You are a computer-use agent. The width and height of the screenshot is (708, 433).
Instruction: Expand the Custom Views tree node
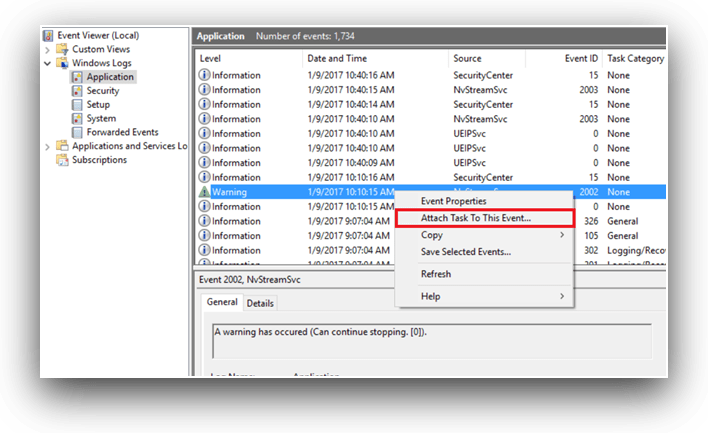point(48,49)
